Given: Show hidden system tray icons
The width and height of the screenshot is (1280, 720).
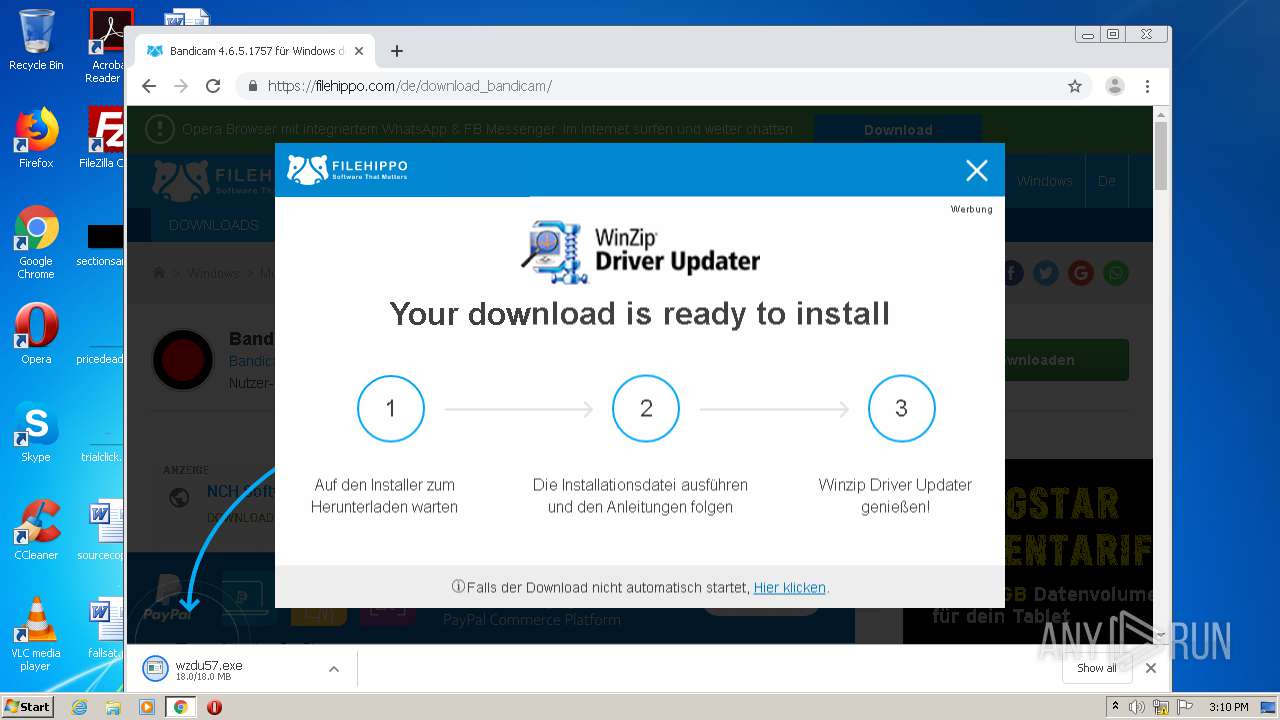Looking at the screenshot, I should click(x=1115, y=707).
